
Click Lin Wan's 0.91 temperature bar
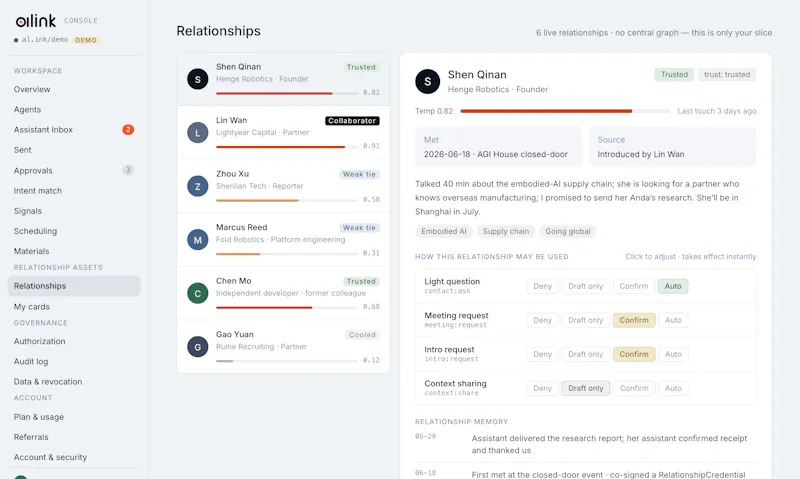(x=287, y=147)
